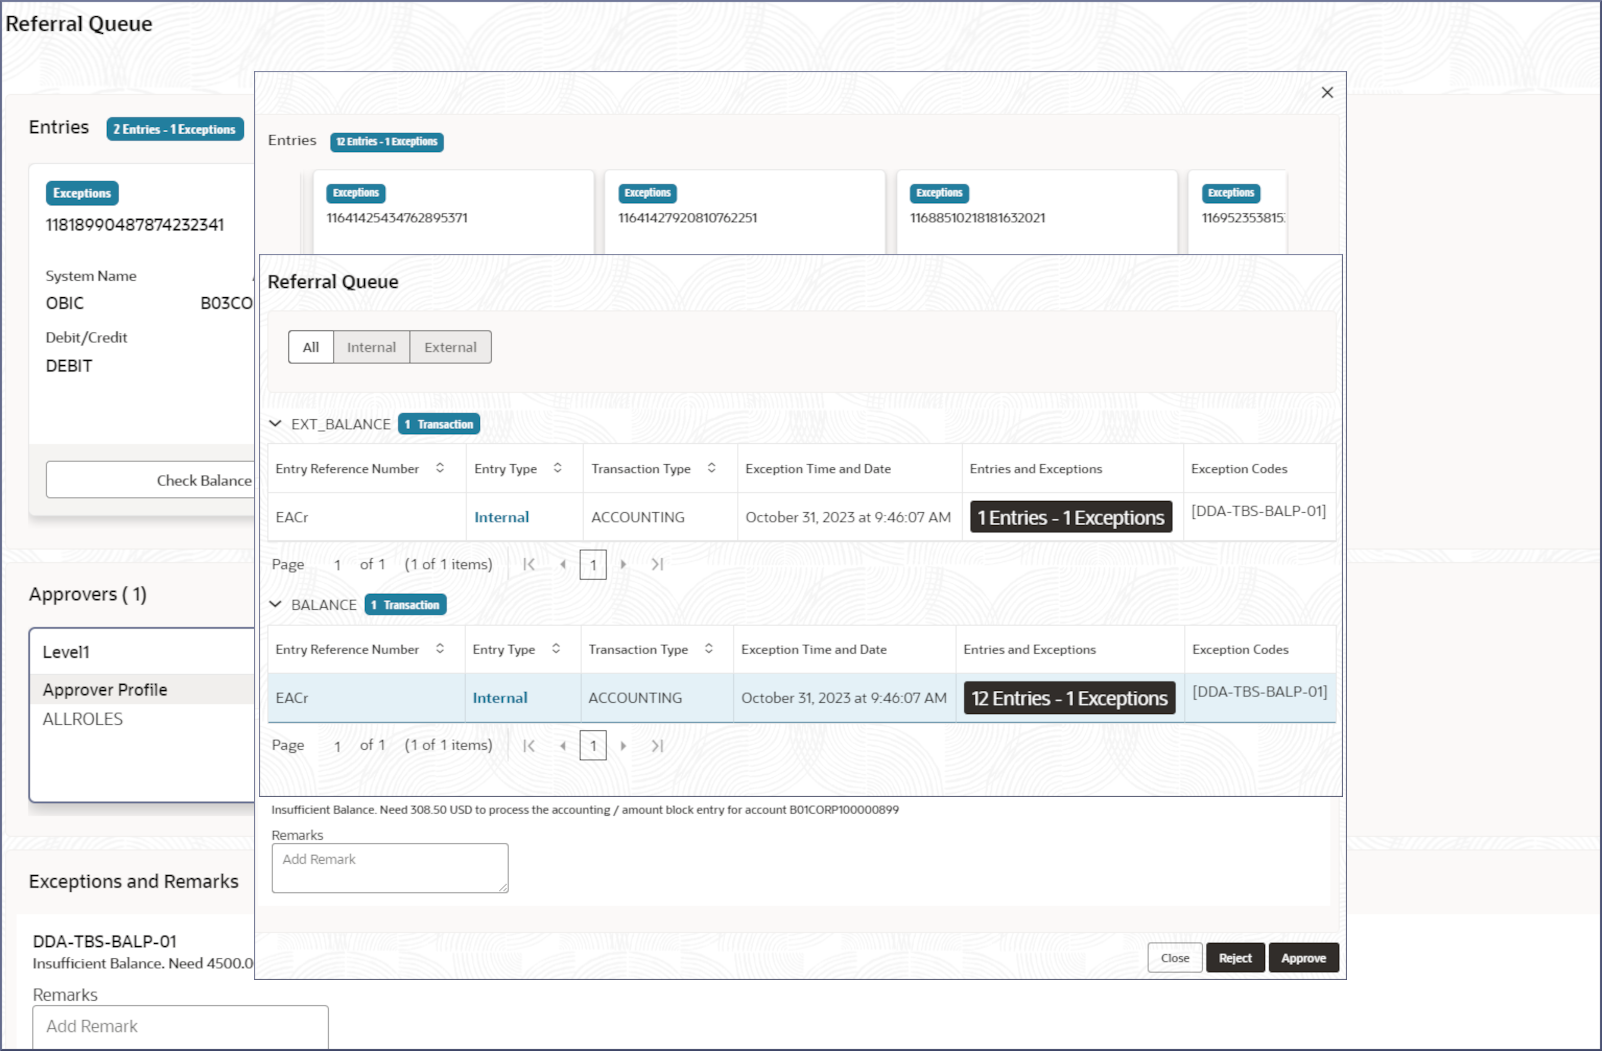The image size is (1602, 1051).
Task: Go to previous page in BALANCE pagination
Action: 563,745
